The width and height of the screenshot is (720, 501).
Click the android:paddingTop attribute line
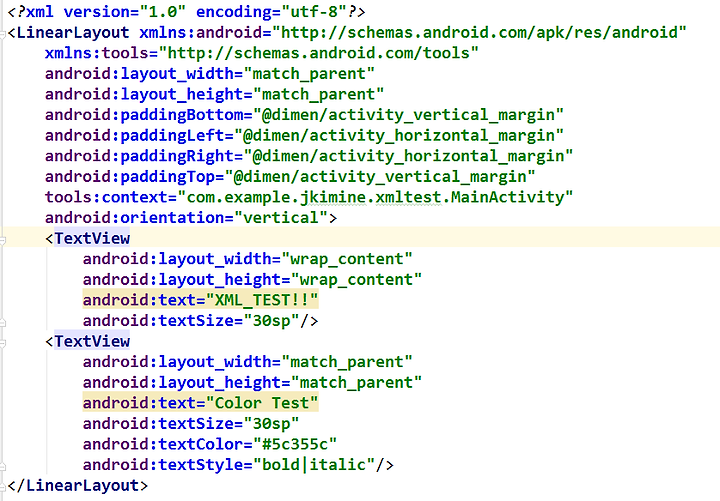pyautogui.click(x=290, y=177)
